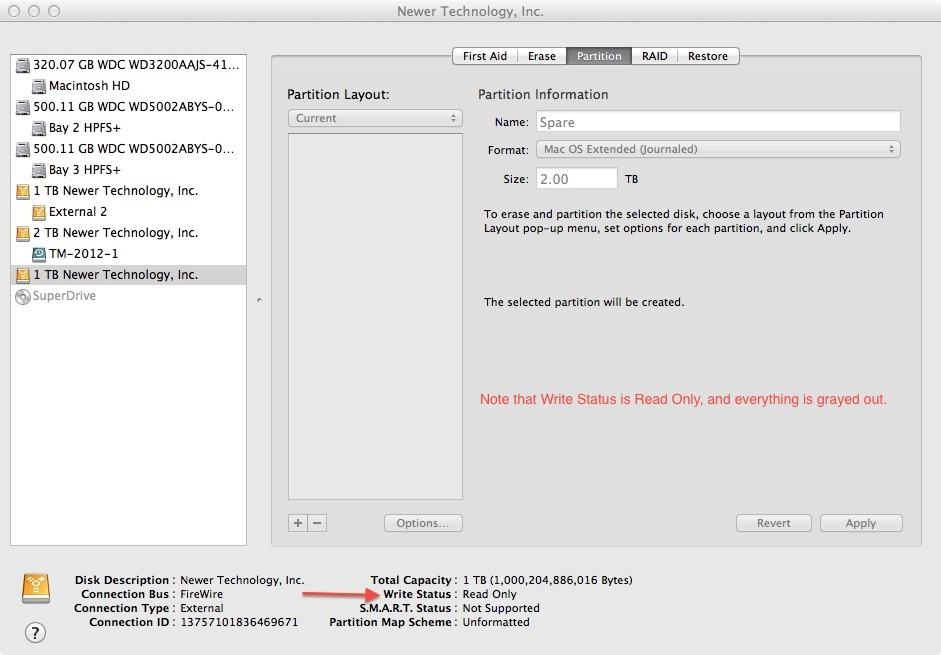
Task: Open the Format Mac OS Extended dropdown
Action: pos(718,149)
